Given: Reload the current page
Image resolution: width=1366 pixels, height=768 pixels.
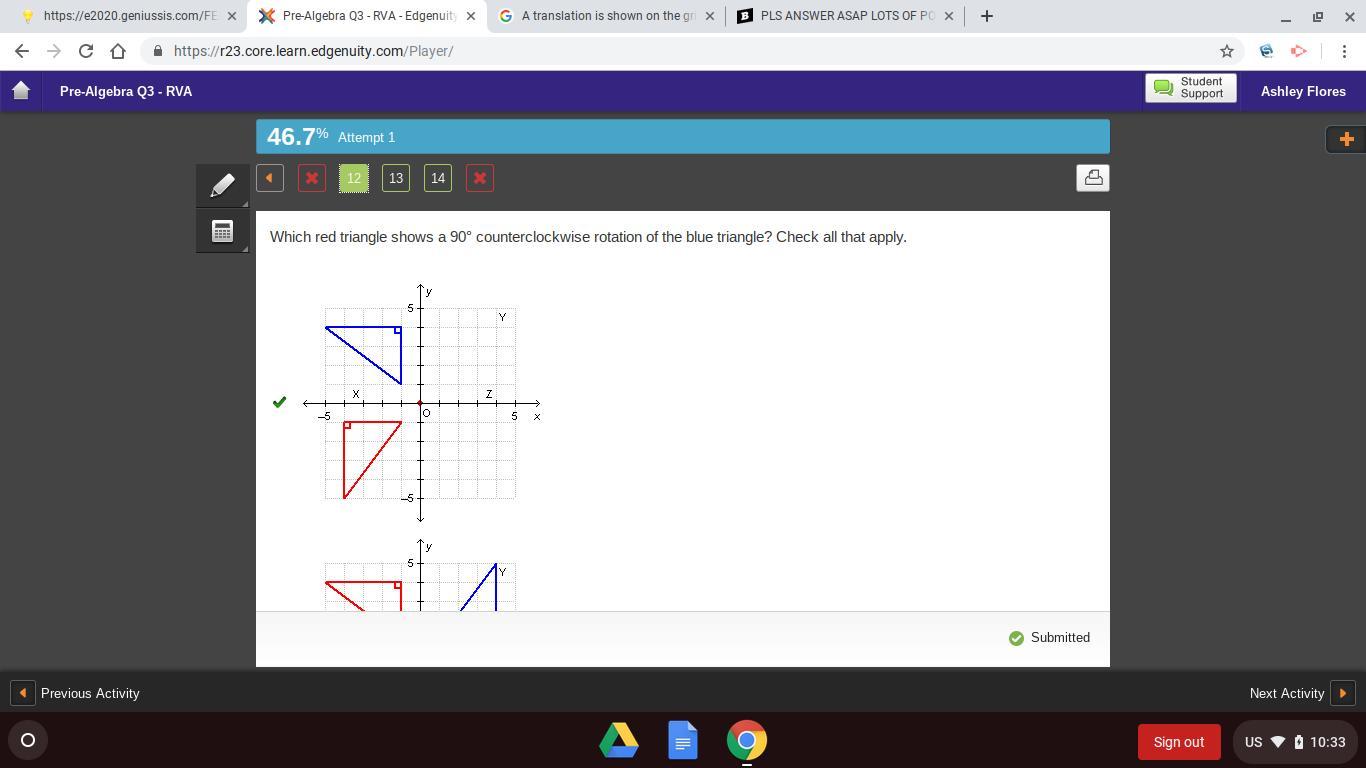Looking at the screenshot, I should coord(86,51).
